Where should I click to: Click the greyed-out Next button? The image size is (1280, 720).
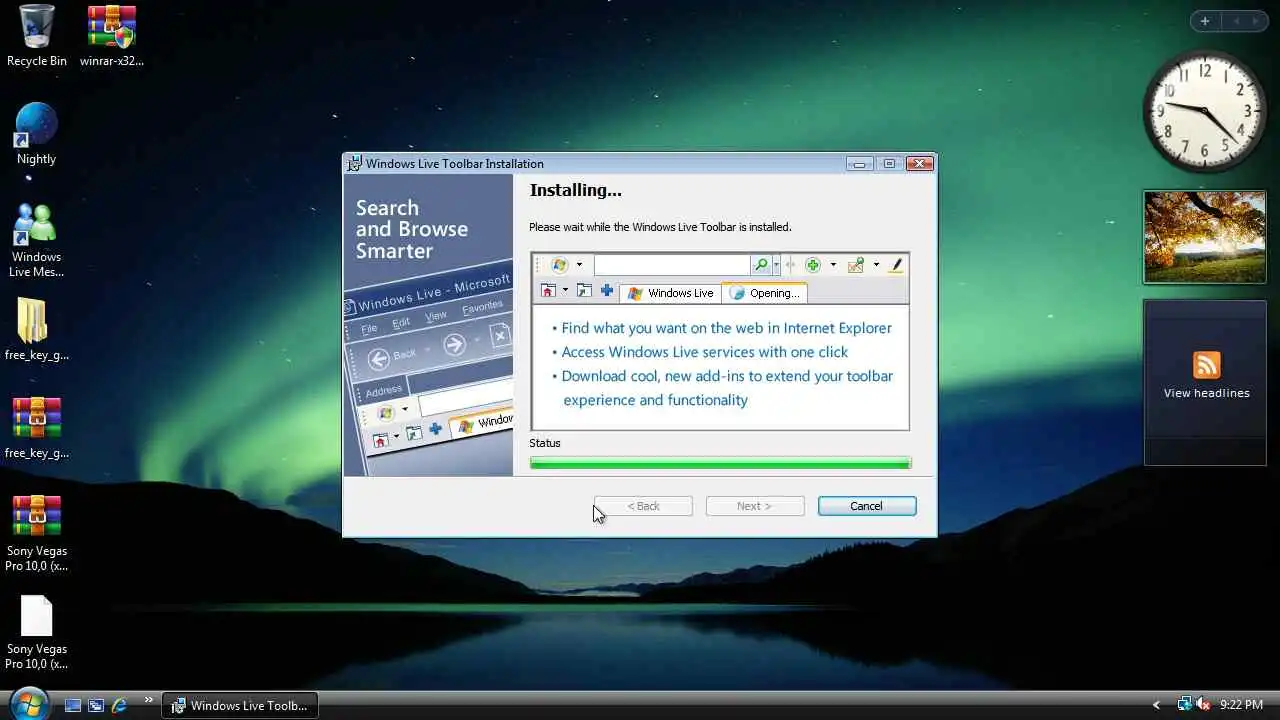click(755, 506)
